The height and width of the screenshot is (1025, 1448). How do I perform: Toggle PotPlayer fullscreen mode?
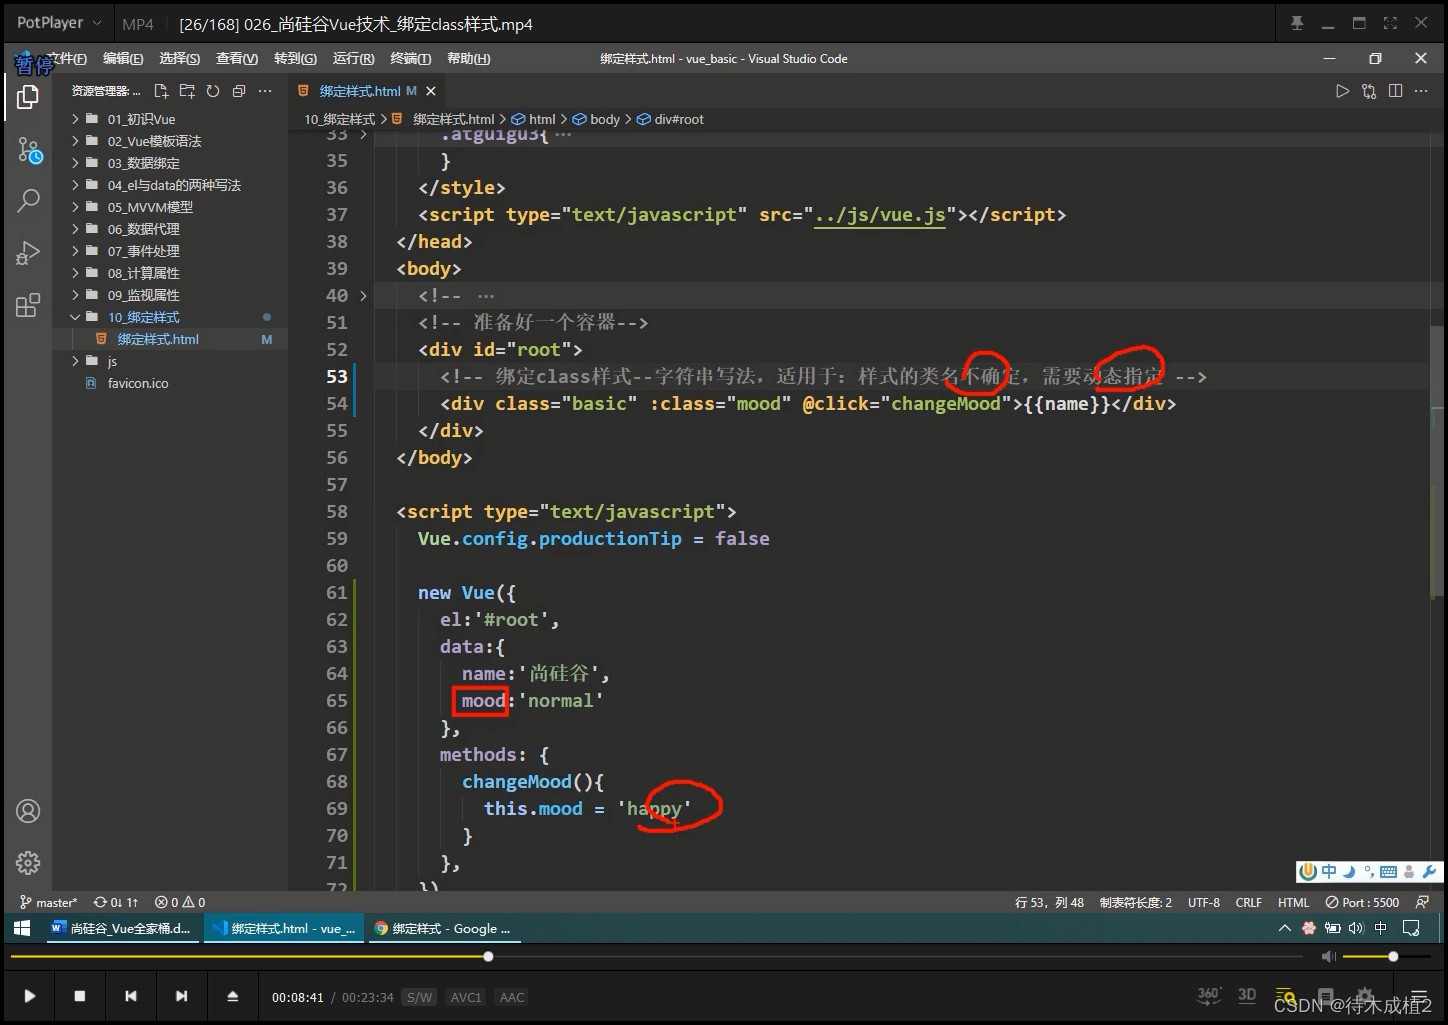(x=1390, y=23)
